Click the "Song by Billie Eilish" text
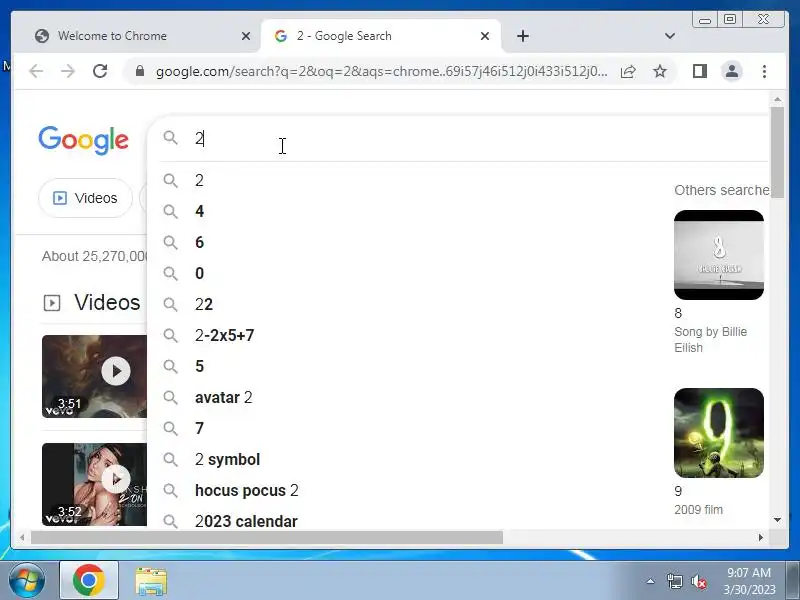The height and width of the screenshot is (600, 800). point(711,340)
